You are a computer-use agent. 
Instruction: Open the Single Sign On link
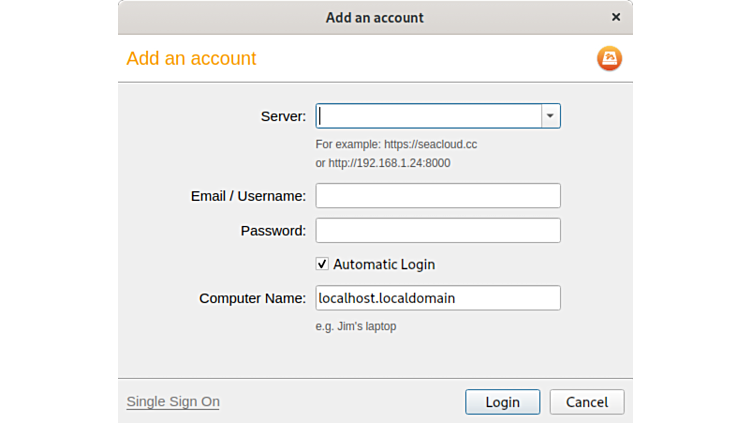click(173, 402)
